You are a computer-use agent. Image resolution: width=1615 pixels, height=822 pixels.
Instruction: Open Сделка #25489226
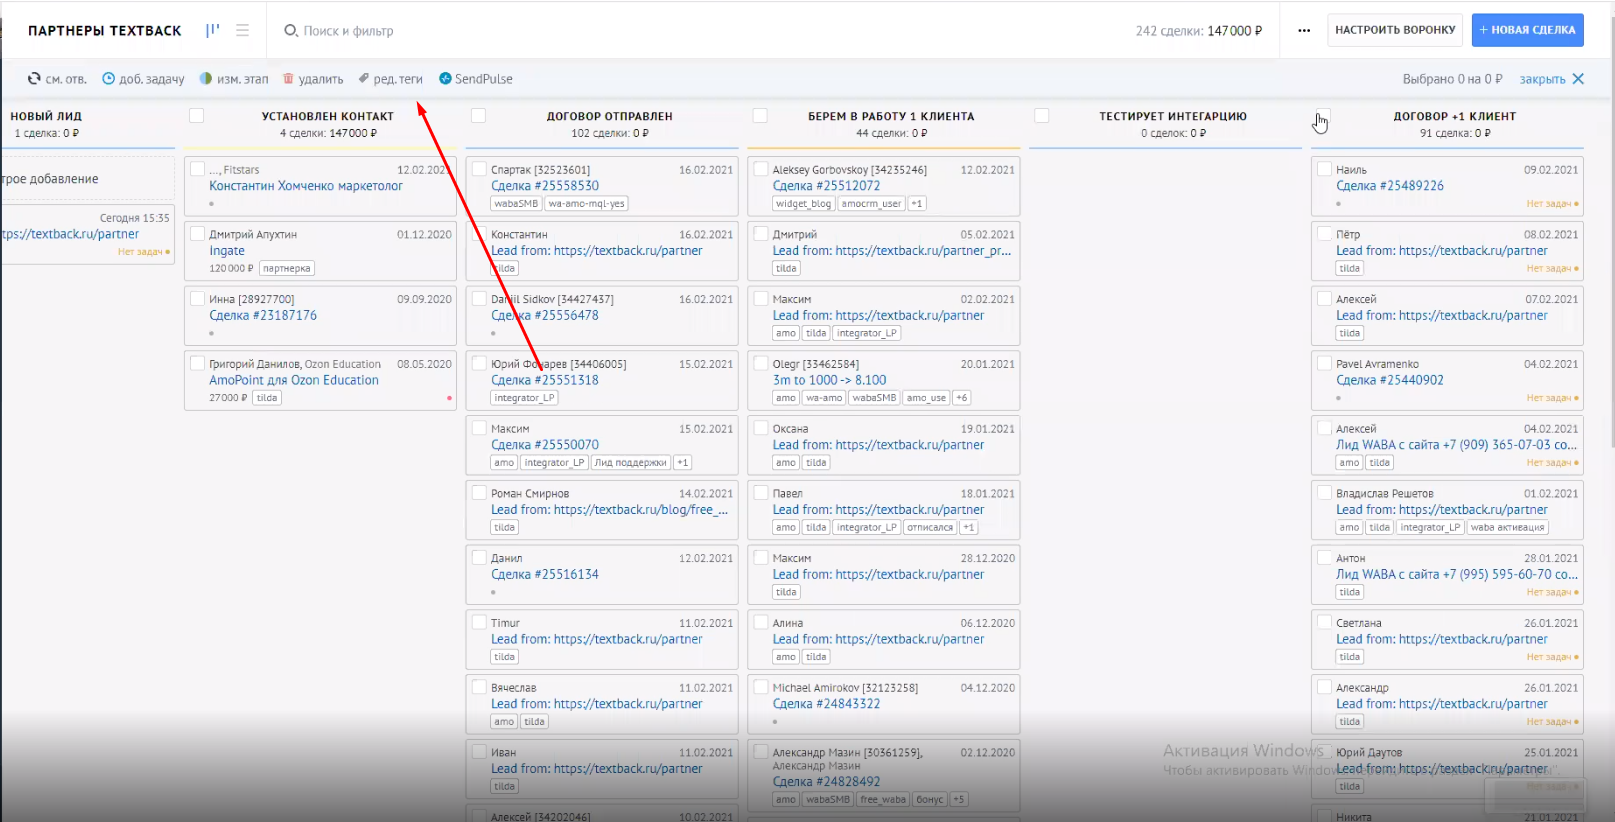1390,186
